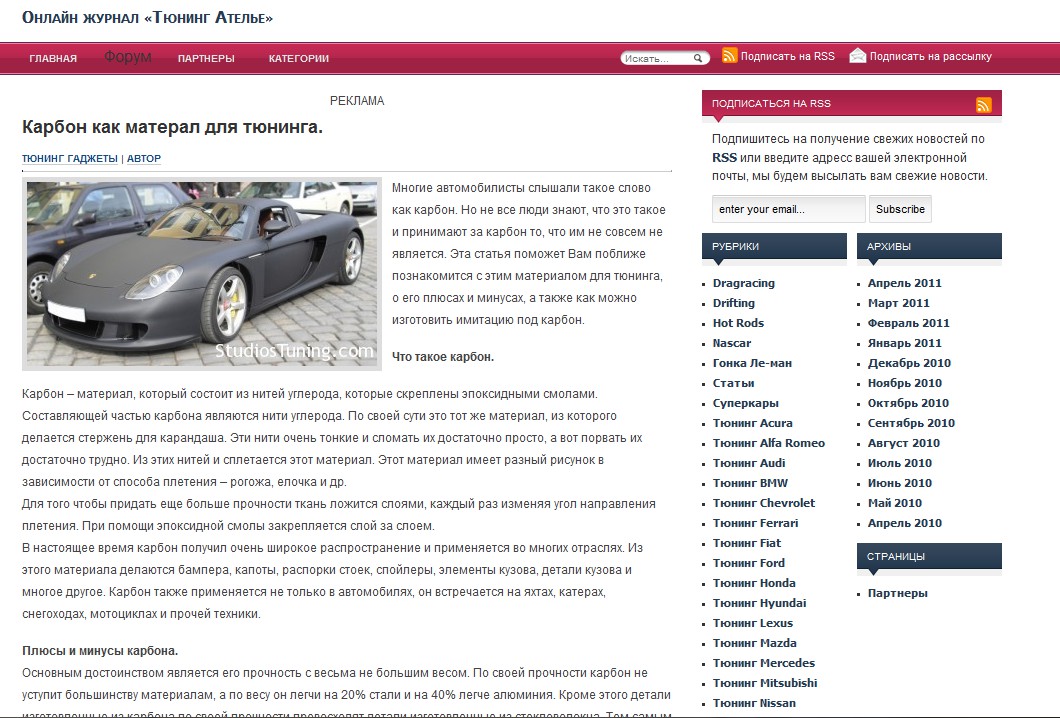
Task: Click inside the Искать search box
Action: [x=656, y=59]
